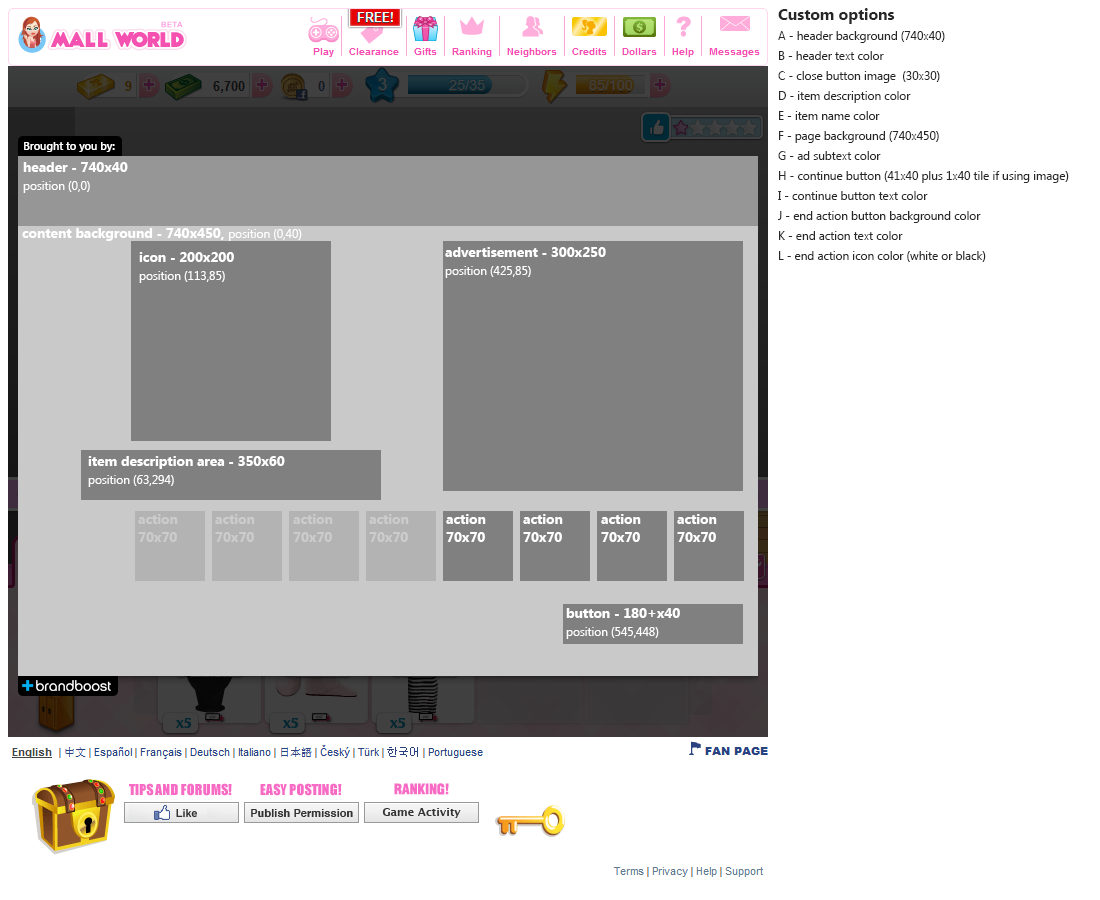Image resolution: width=1100 pixels, height=900 pixels.
Task: Open the Neighbors icon
Action: coord(531,28)
